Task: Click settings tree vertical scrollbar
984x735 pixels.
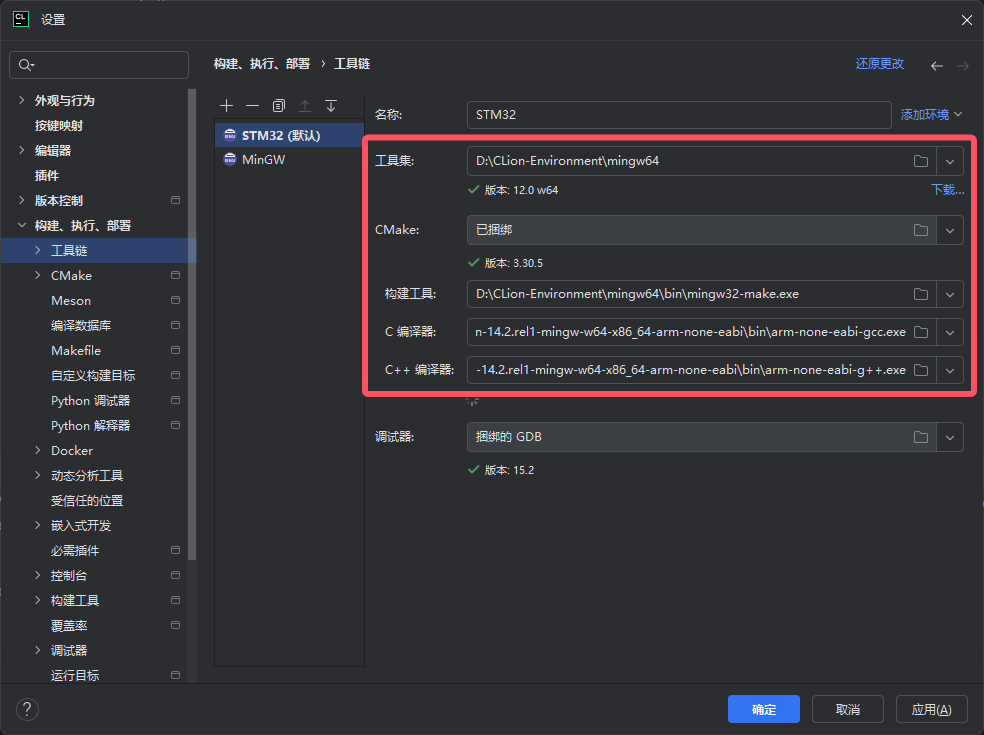Action: point(192,324)
